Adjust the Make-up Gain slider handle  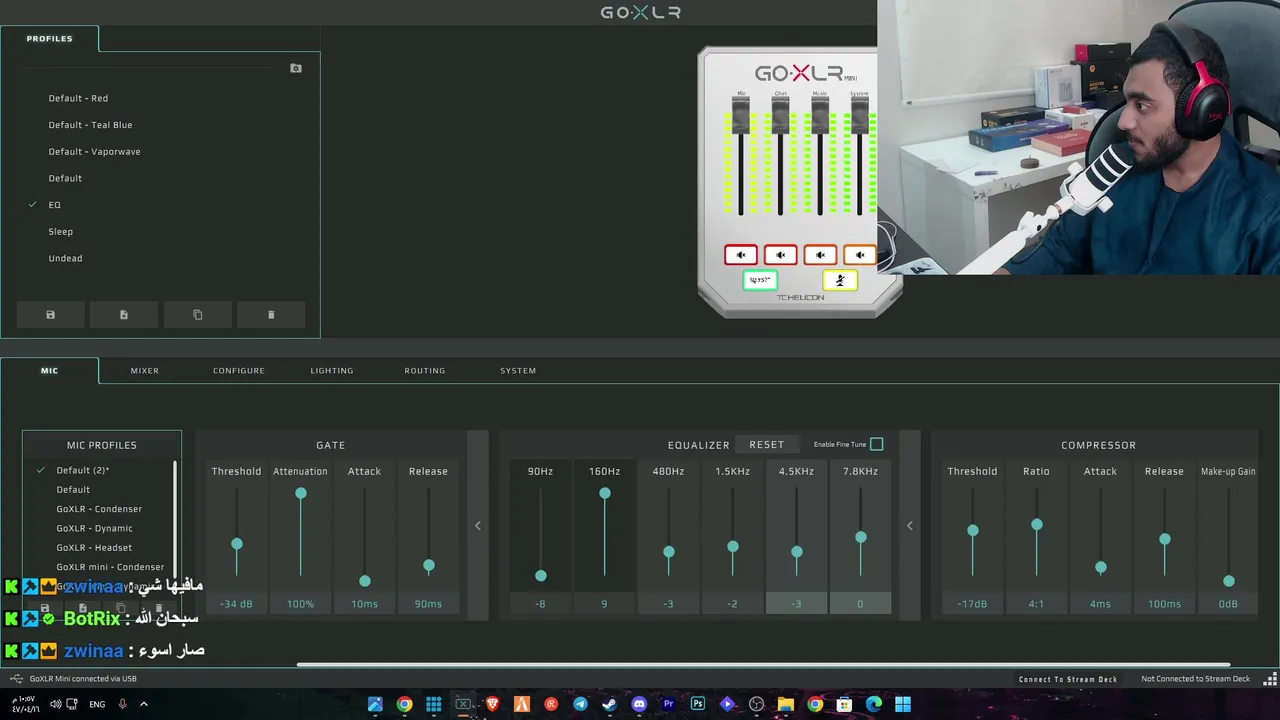[1229, 581]
